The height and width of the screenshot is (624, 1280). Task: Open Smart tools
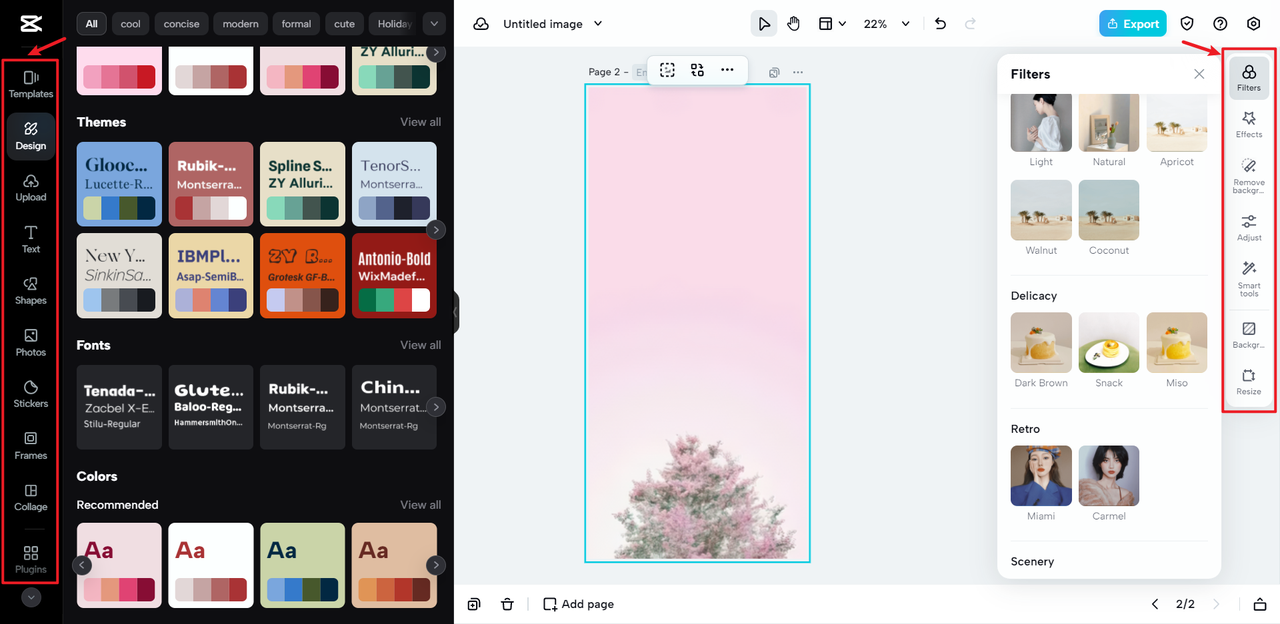pos(1249,279)
